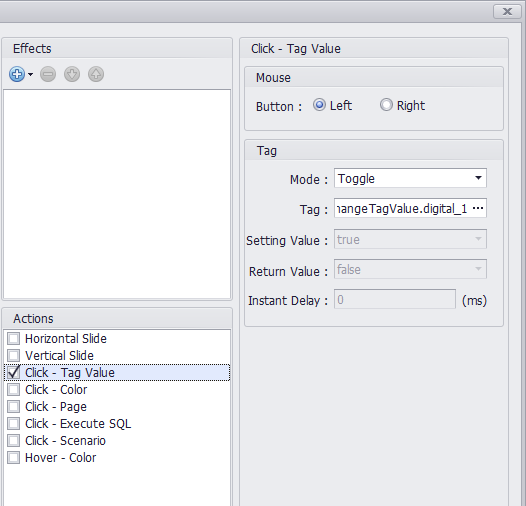The height and width of the screenshot is (506, 526).
Task: Click the remove effect minus icon
Action: click(x=48, y=74)
